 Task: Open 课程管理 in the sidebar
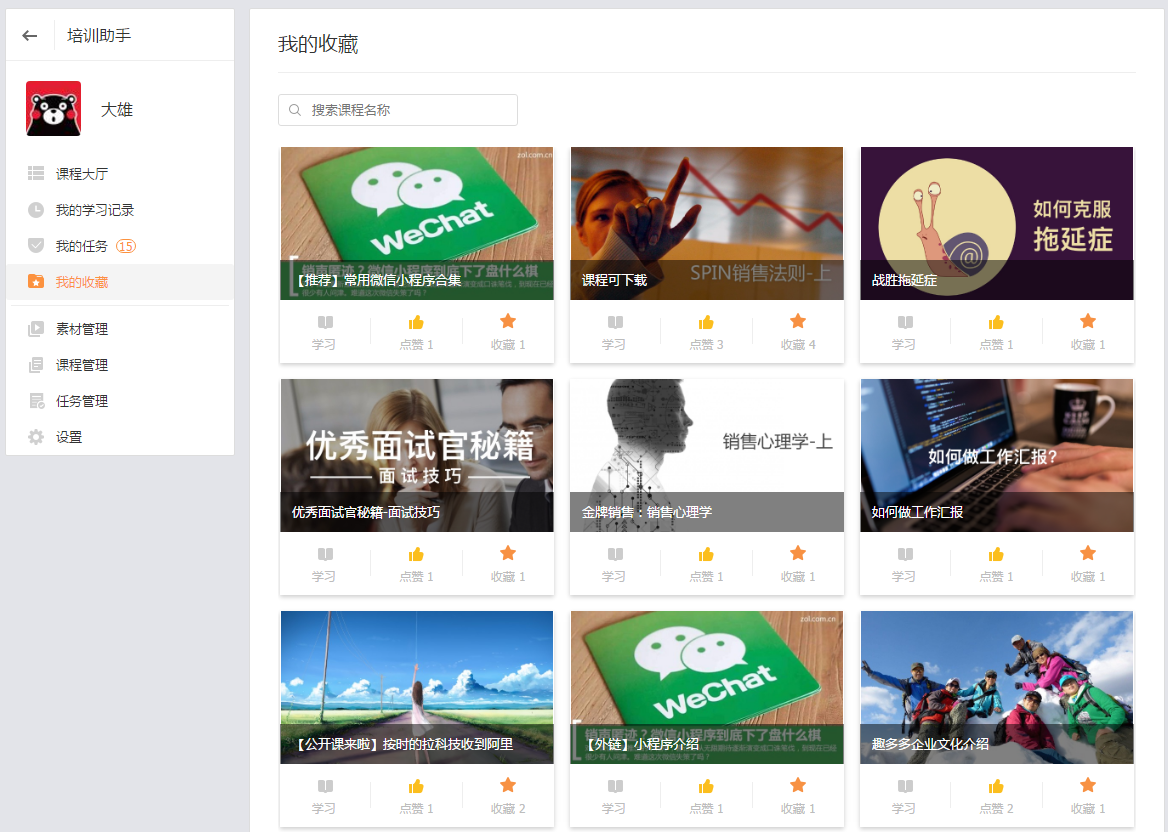point(119,365)
